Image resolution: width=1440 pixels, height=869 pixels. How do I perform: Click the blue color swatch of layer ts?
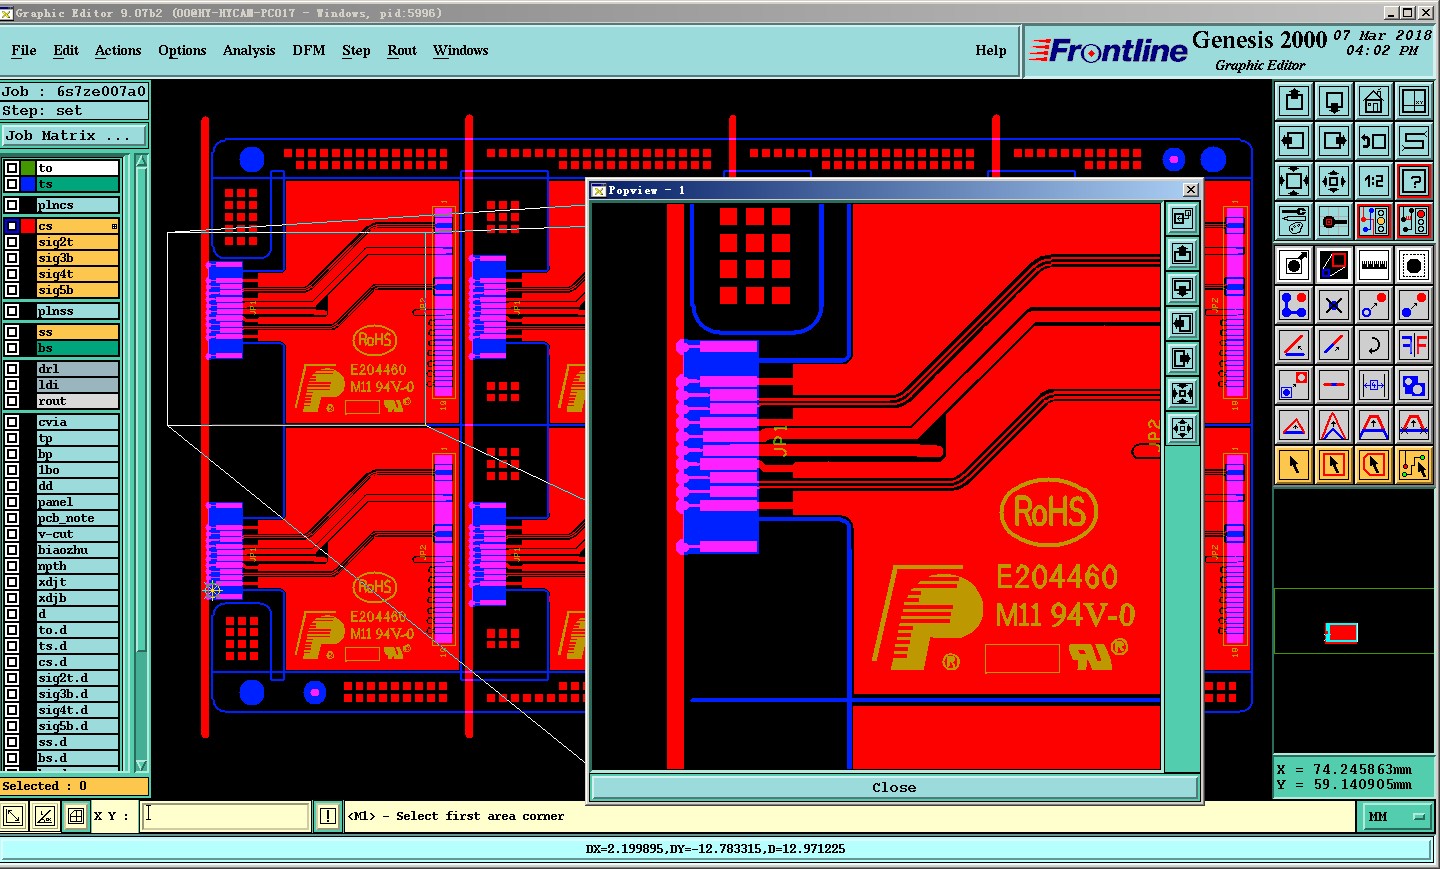pyautogui.click(x=28, y=184)
